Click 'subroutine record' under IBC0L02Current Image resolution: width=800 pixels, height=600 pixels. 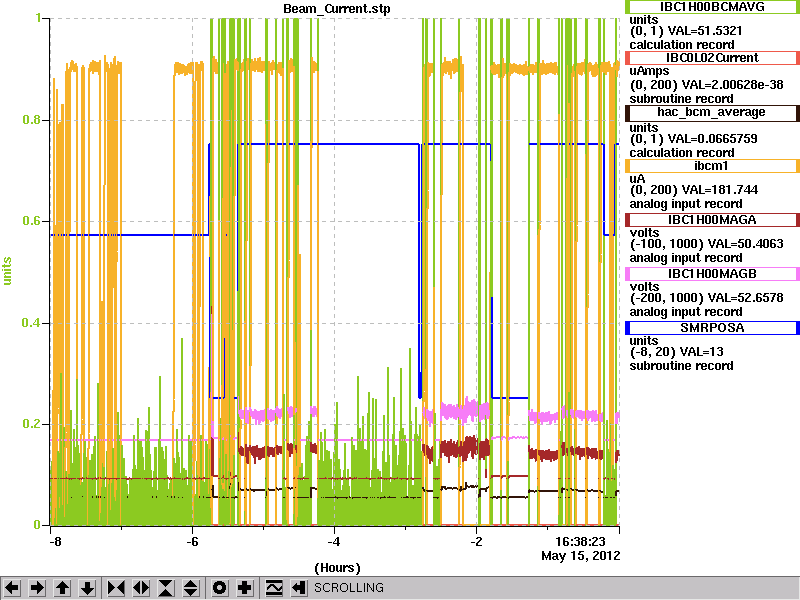[x=681, y=99]
